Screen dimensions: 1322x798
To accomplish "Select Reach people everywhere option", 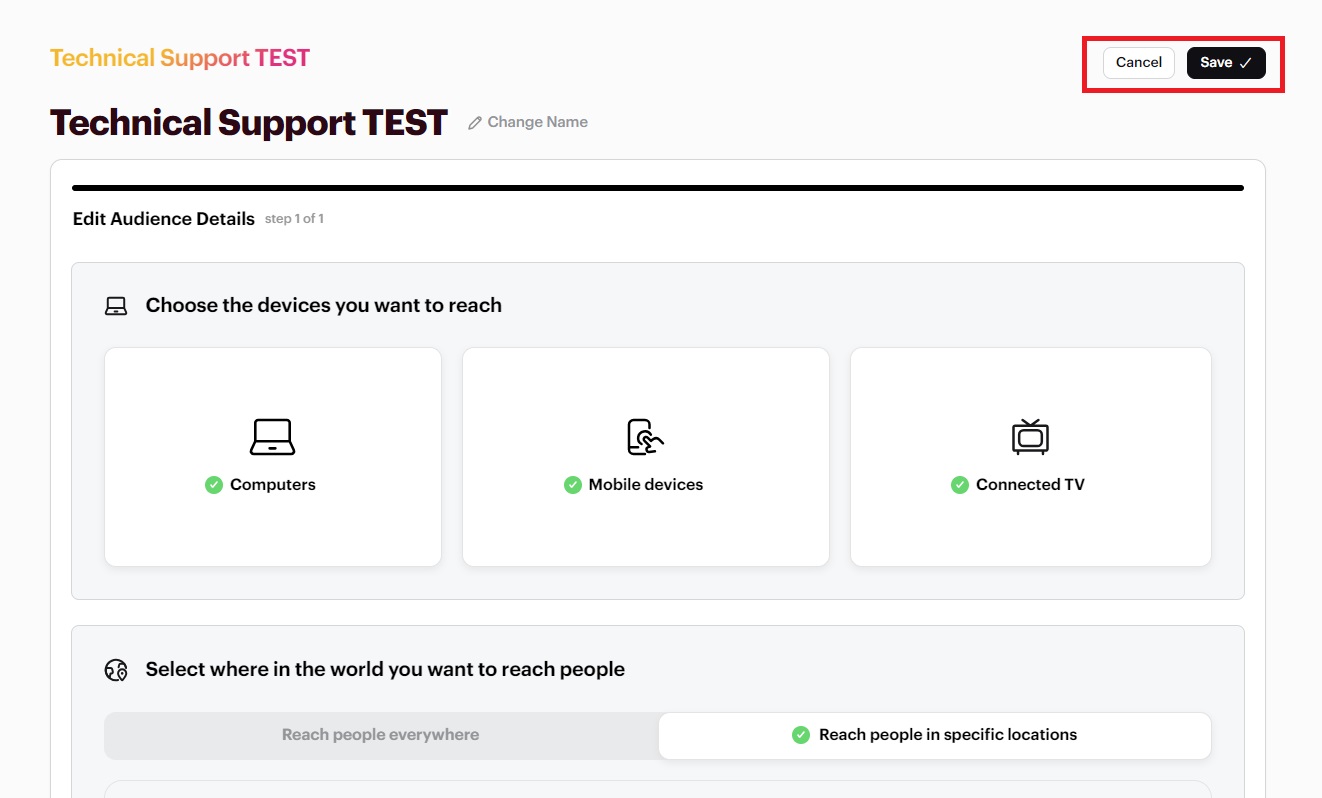I will click(381, 735).
